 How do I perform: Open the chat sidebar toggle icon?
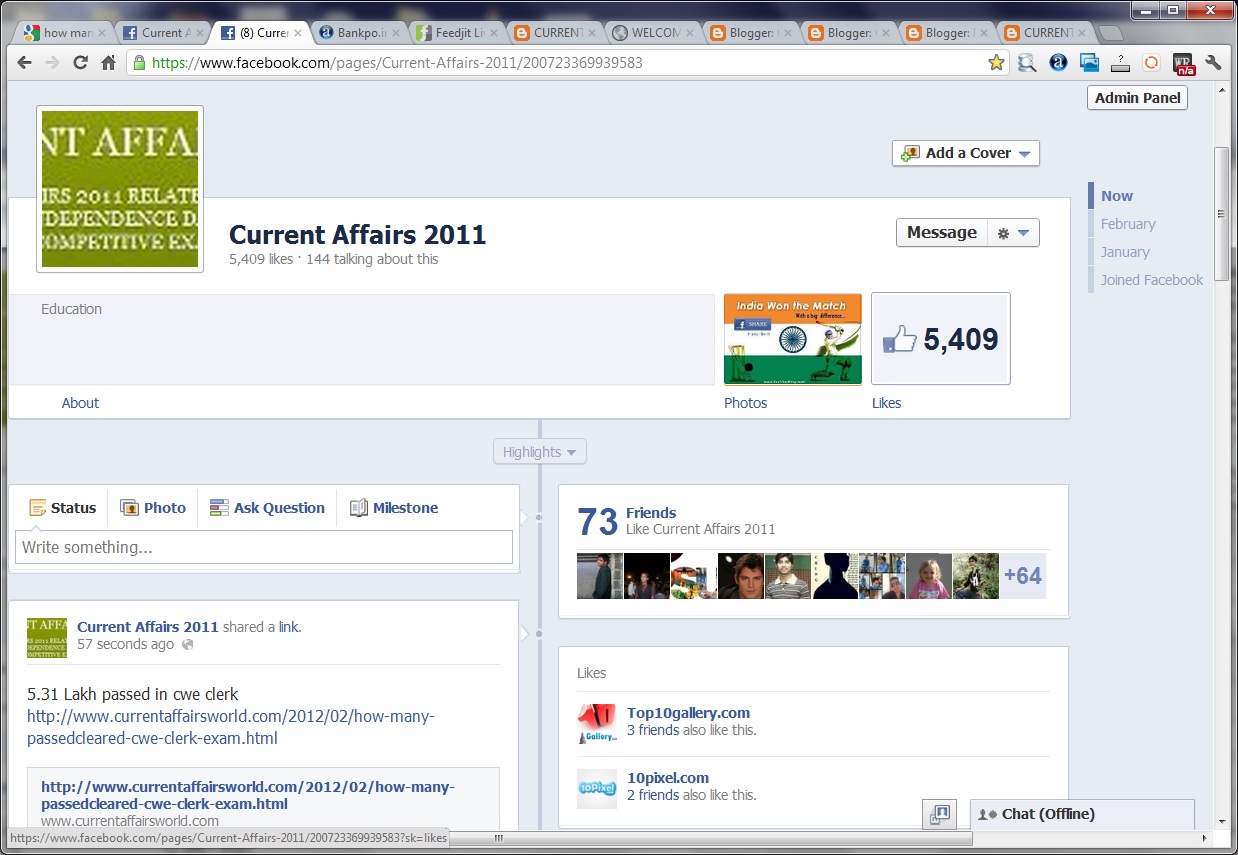[939, 814]
